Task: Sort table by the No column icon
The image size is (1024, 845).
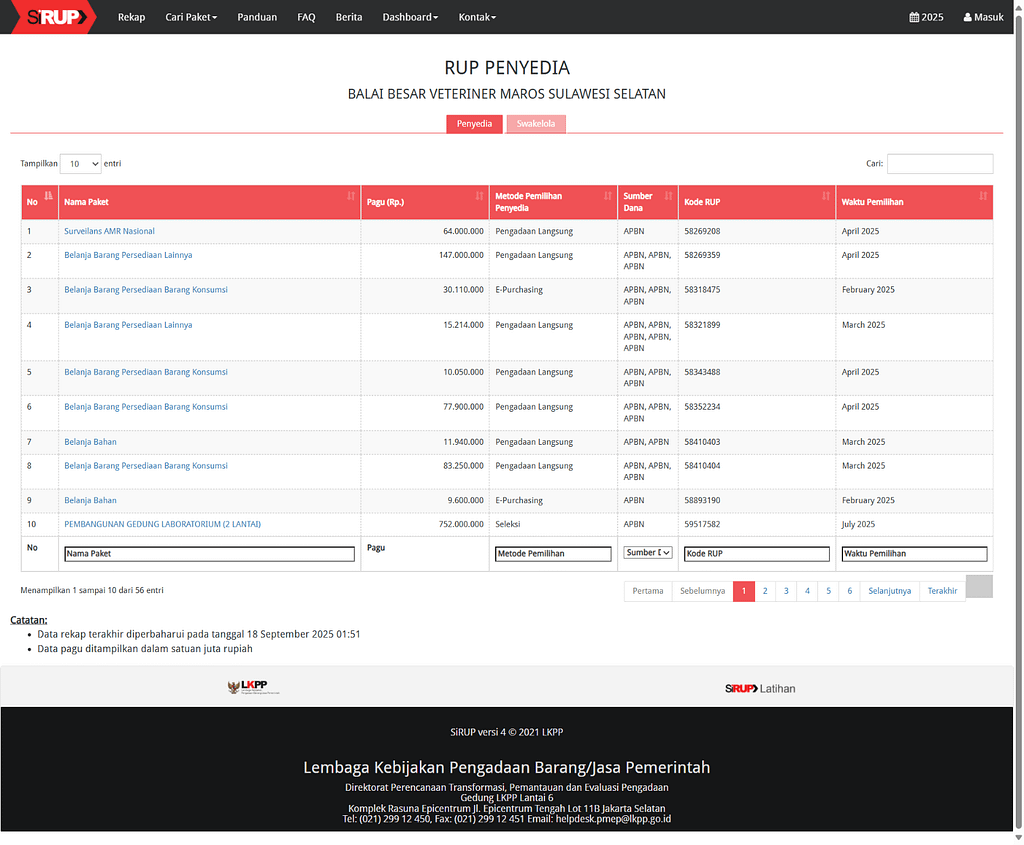Action: [x=49, y=196]
